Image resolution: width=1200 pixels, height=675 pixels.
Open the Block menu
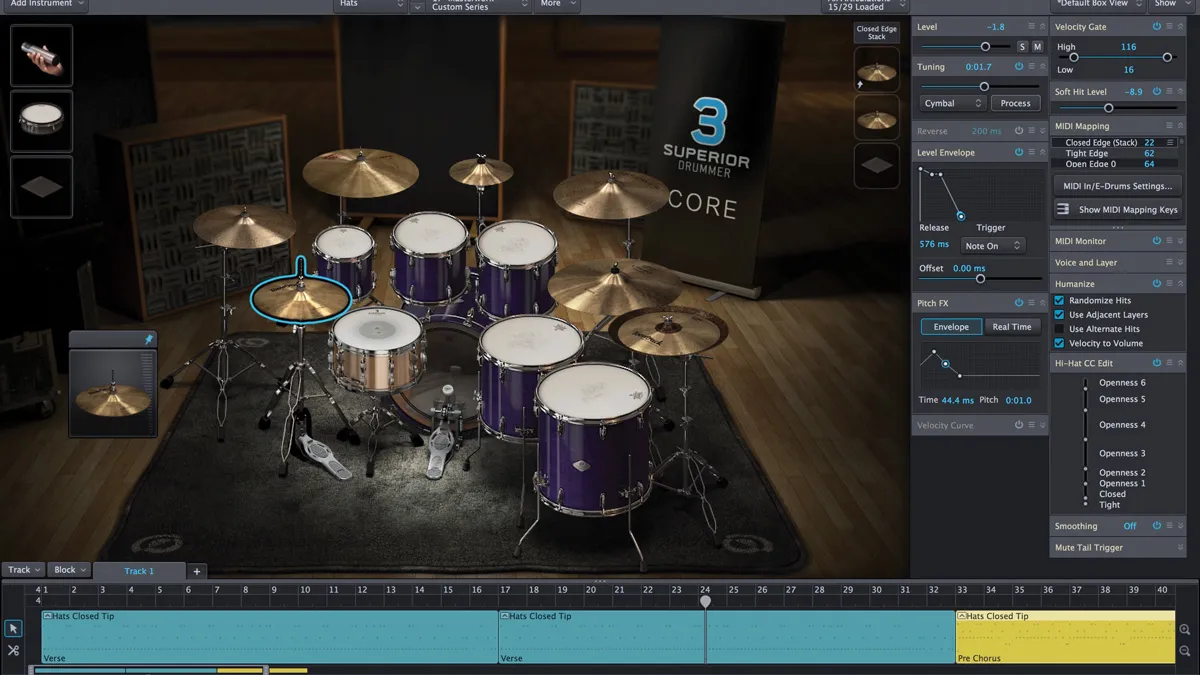[x=69, y=569]
